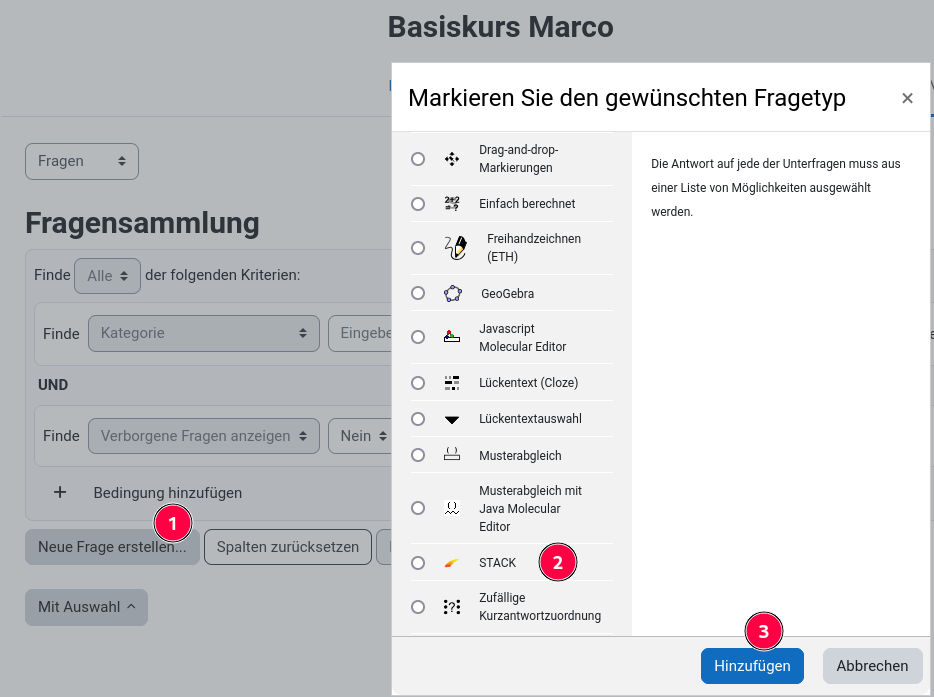This screenshot has width=934, height=697.
Task: Click Bedingung hinzufügen plus link
Action: (168, 492)
